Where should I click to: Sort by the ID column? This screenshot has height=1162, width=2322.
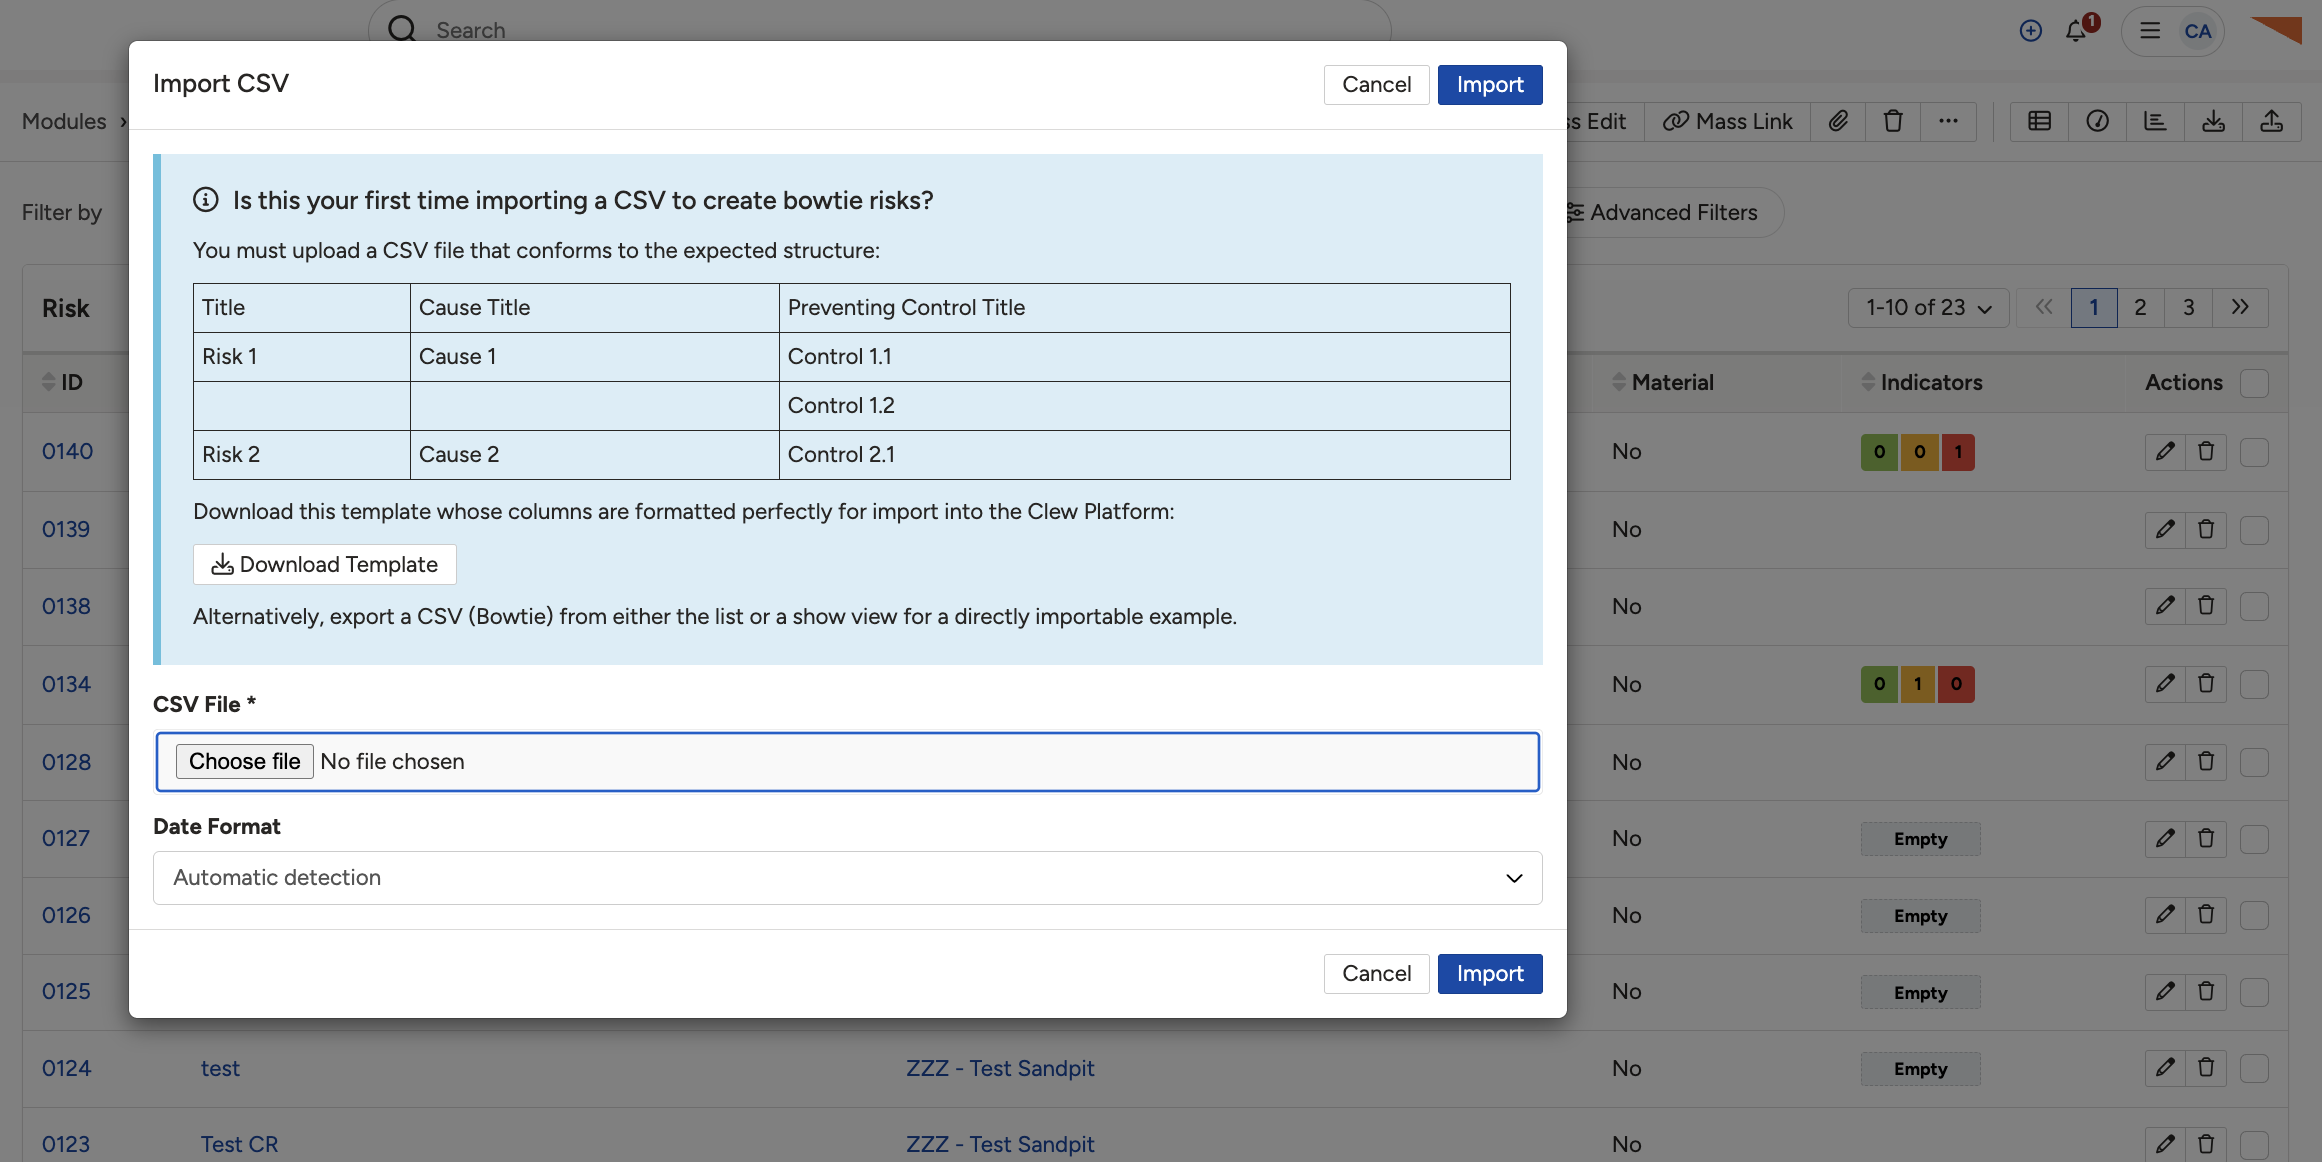[x=62, y=382]
